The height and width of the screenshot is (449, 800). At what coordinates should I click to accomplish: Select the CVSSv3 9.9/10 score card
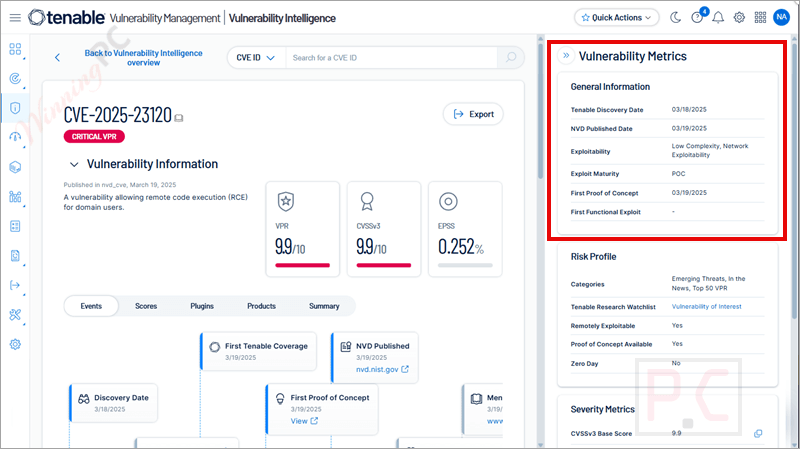pyautogui.click(x=384, y=229)
